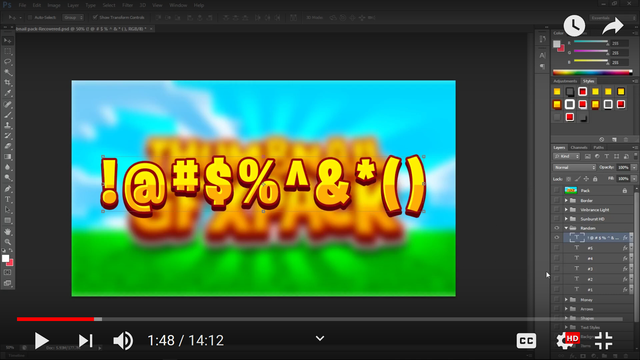Apply the first yellow style swatch

tap(557, 91)
